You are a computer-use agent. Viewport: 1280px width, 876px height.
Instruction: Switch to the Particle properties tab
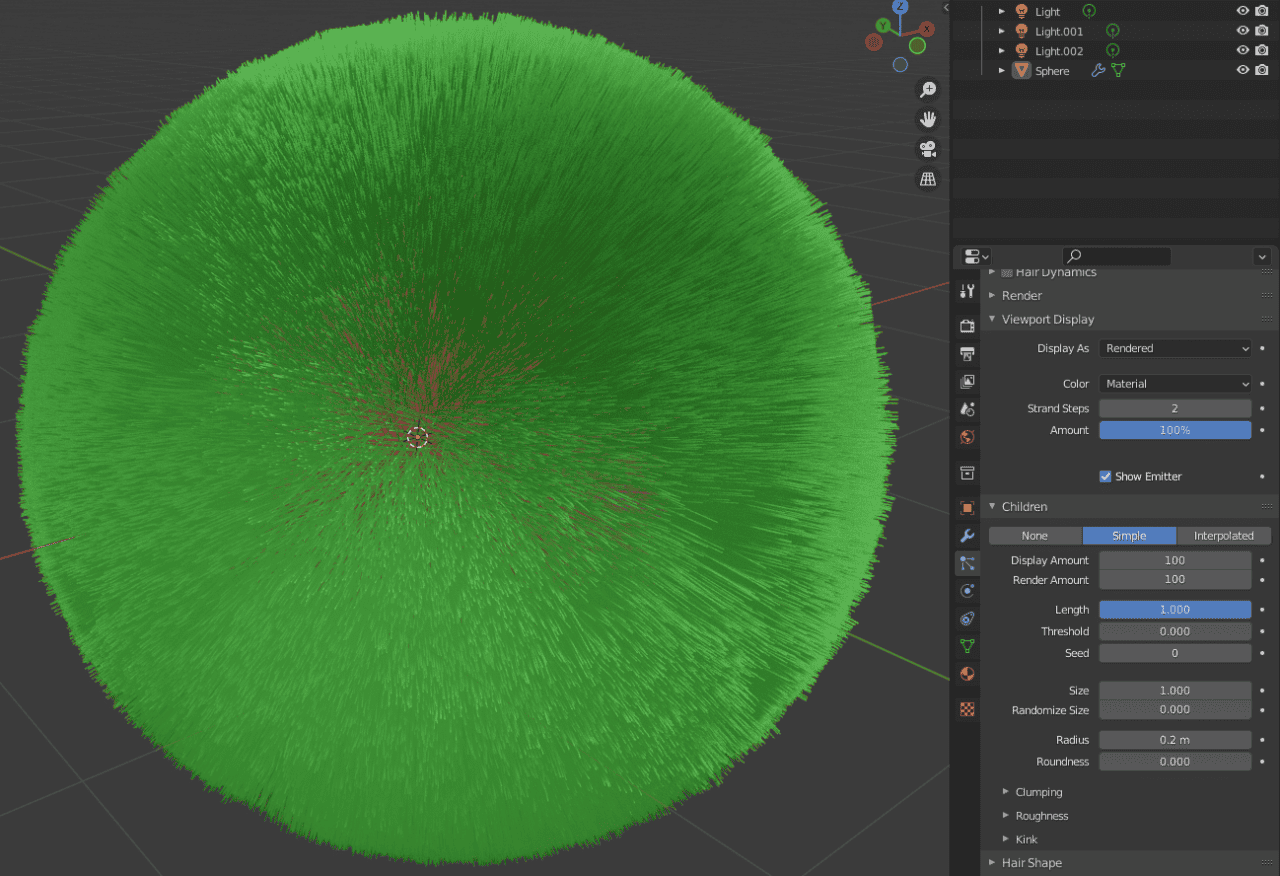966,563
